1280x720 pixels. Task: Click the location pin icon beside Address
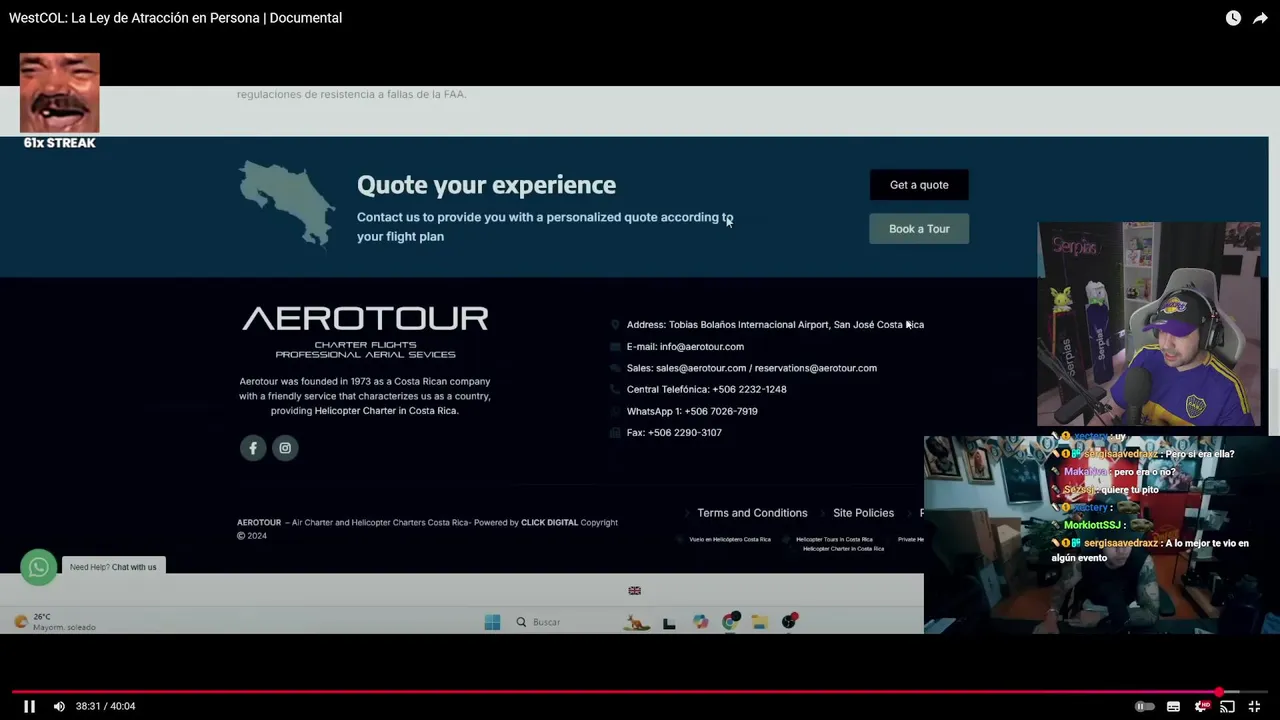pyautogui.click(x=615, y=325)
